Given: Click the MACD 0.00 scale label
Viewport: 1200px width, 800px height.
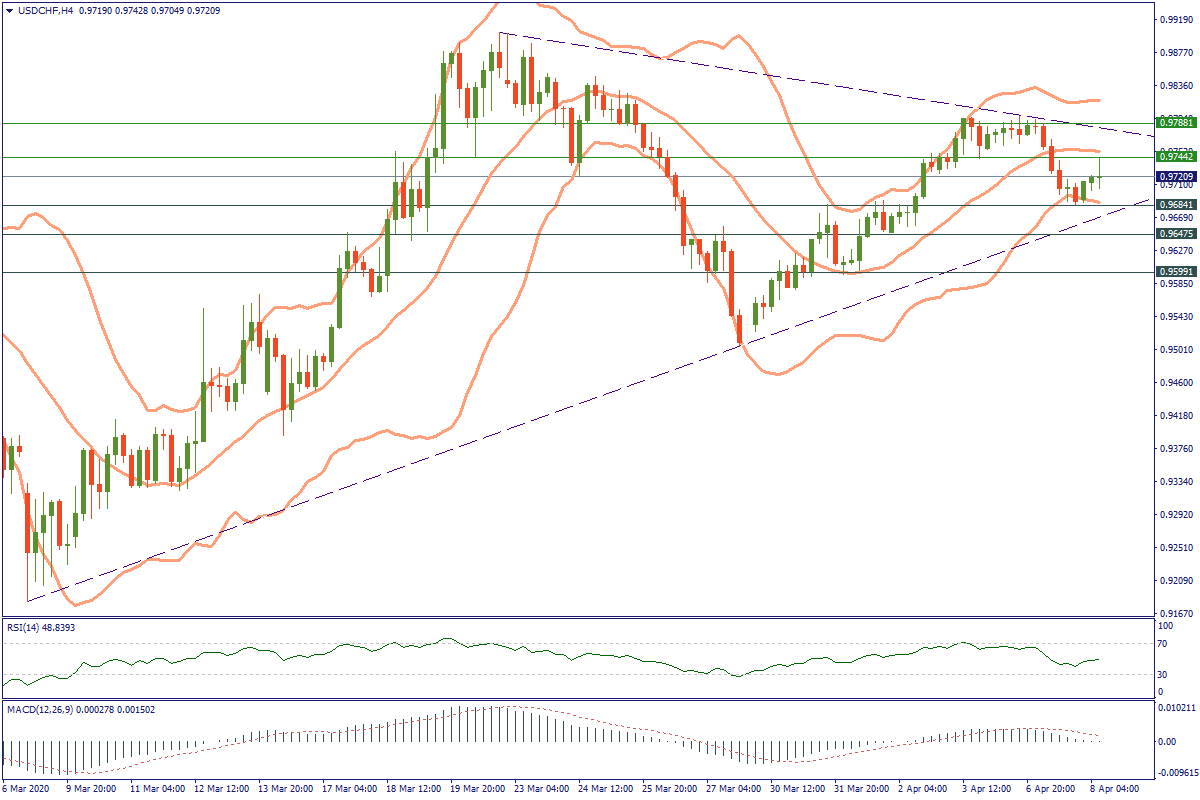Looking at the screenshot, I should [1166, 741].
